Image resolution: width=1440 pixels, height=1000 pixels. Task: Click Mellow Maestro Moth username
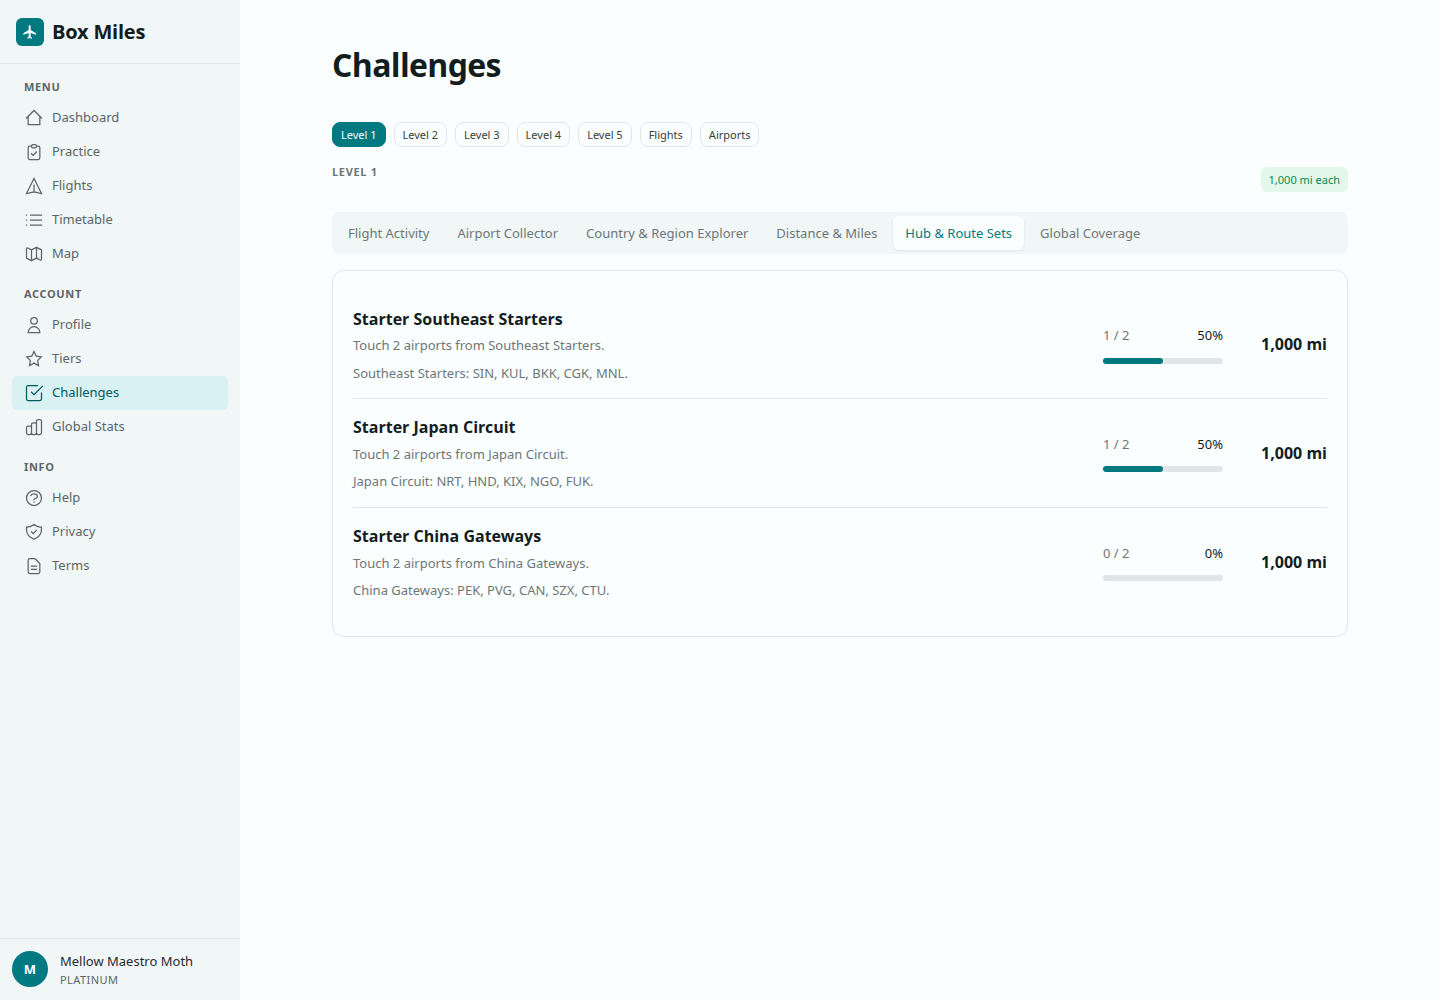coord(126,961)
